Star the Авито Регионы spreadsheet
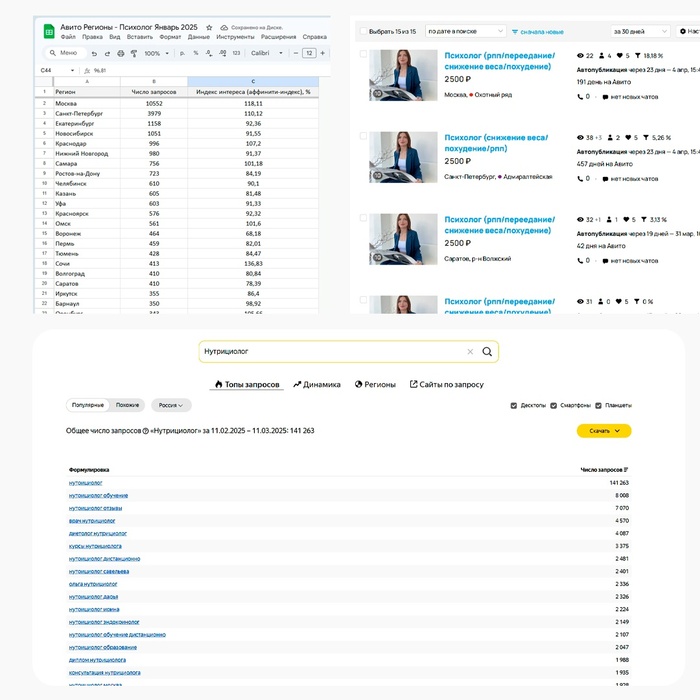This screenshot has height=700, width=700. tap(209, 28)
